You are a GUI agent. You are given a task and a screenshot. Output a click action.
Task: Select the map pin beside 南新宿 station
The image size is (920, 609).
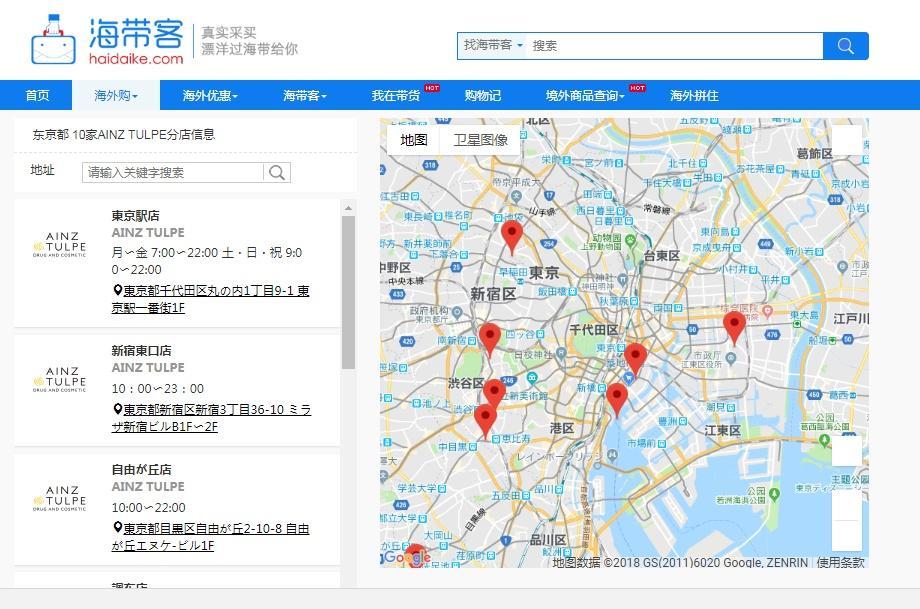click(490, 340)
